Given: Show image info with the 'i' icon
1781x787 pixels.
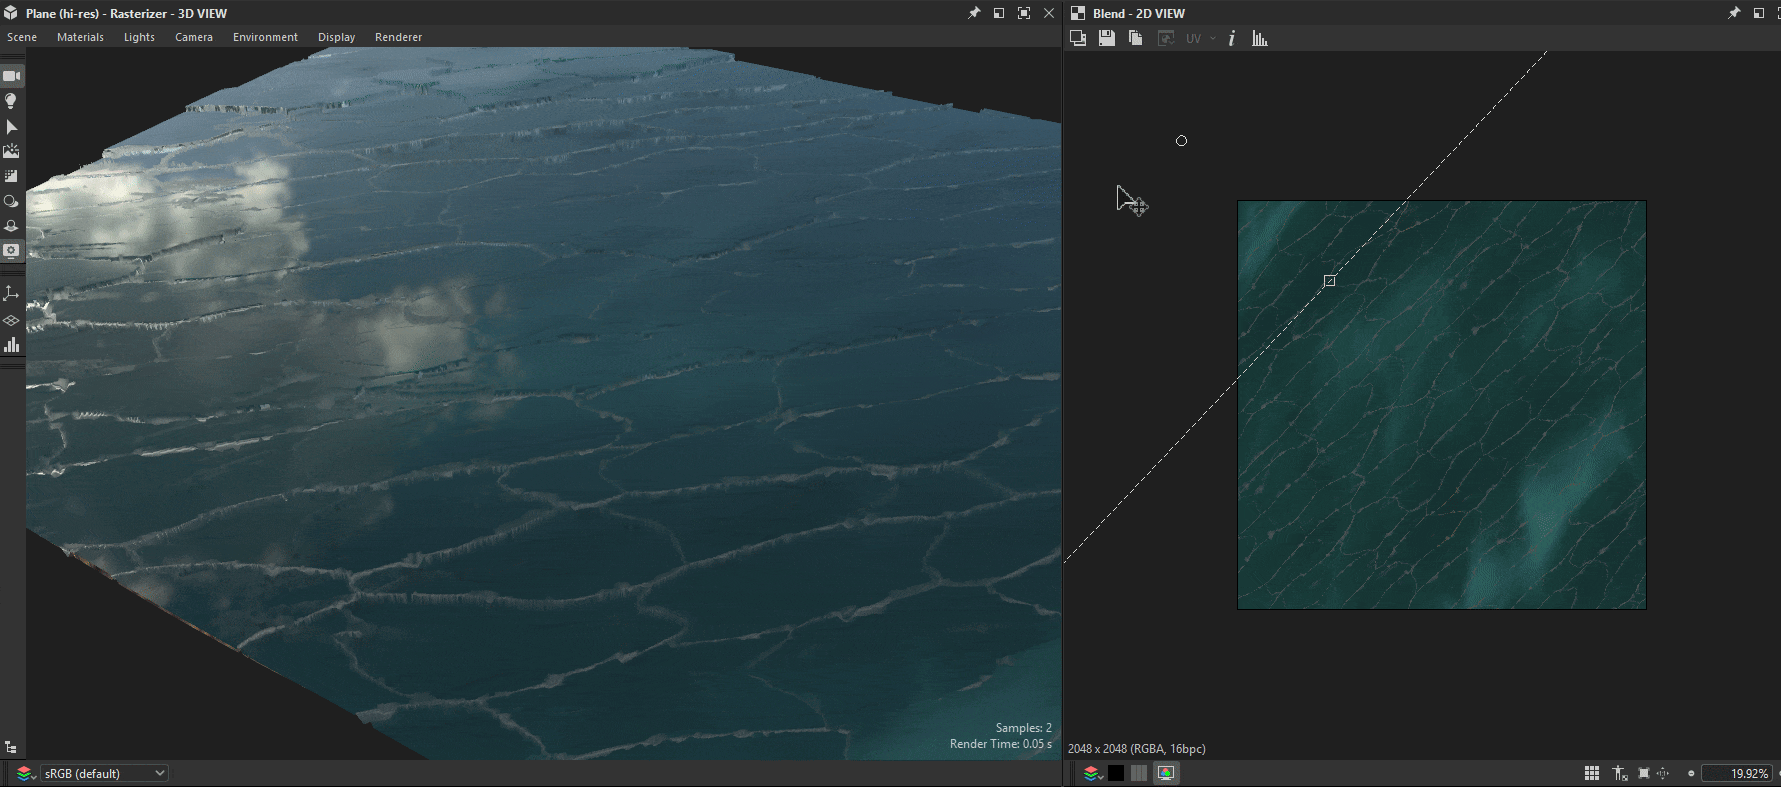Looking at the screenshot, I should pos(1232,38).
